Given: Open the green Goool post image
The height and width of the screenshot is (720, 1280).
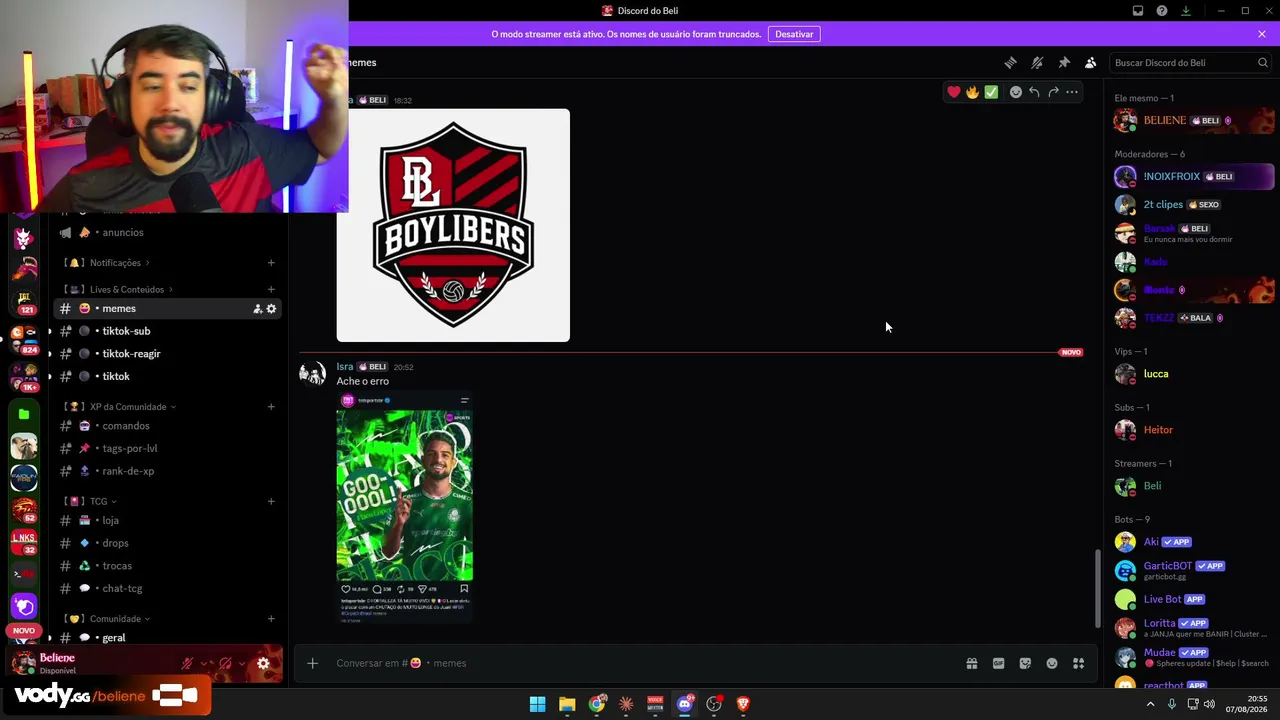Looking at the screenshot, I should click(405, 508).
